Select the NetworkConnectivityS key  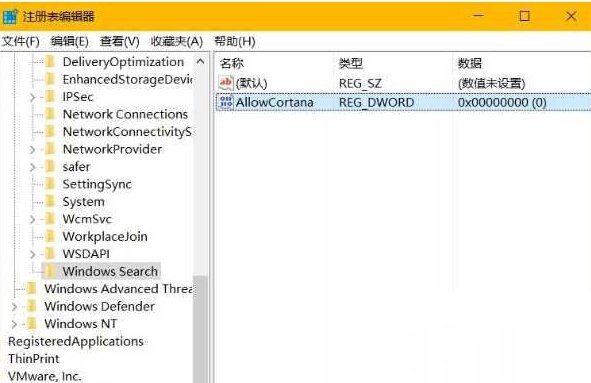(x=127, y=132)
